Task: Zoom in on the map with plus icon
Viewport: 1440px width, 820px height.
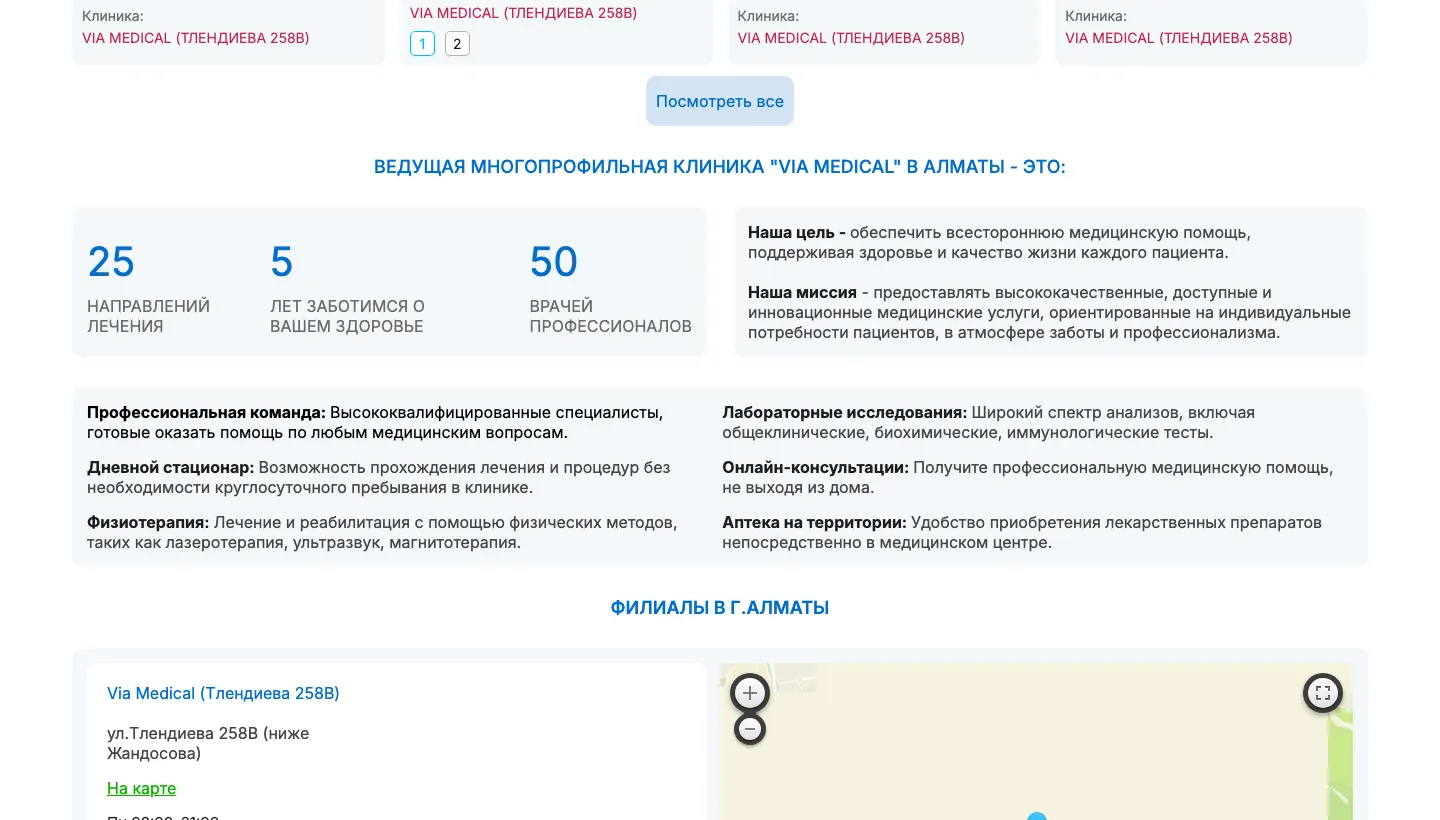Action: click(750, 692)
